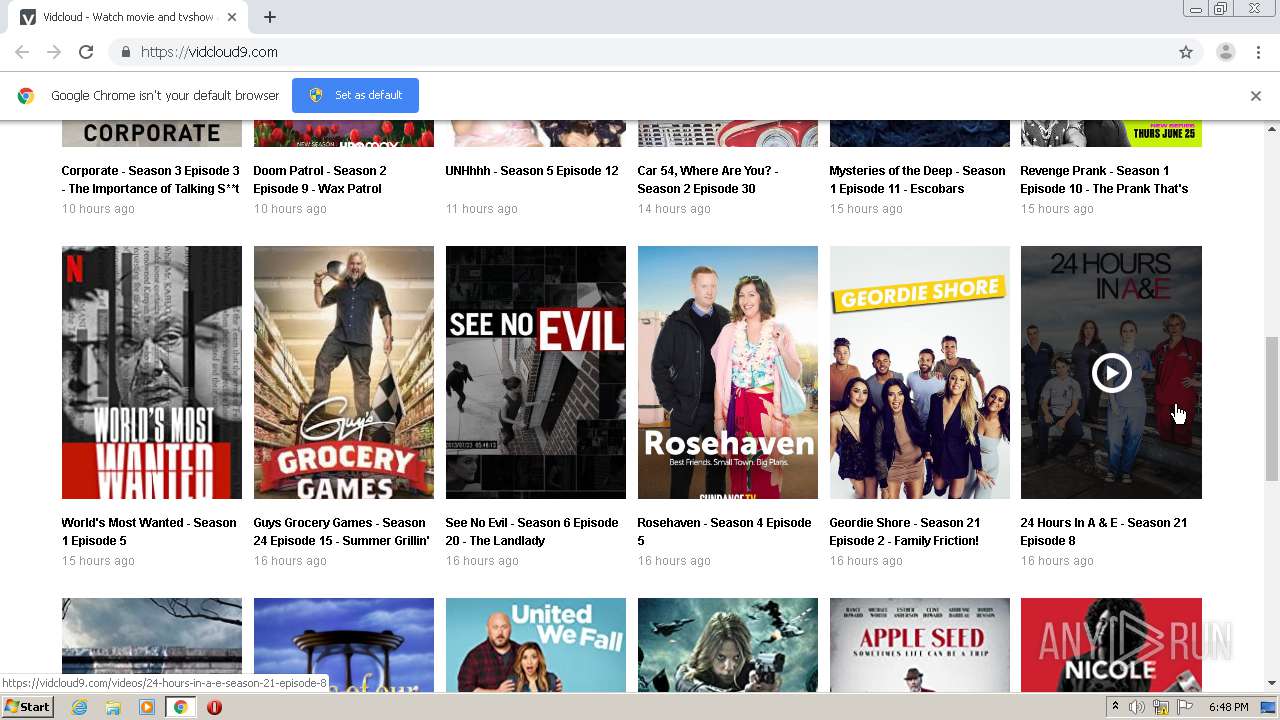Bookmark this page with the star
This screenshot has width=1280, height=720.
[1186, 52]
